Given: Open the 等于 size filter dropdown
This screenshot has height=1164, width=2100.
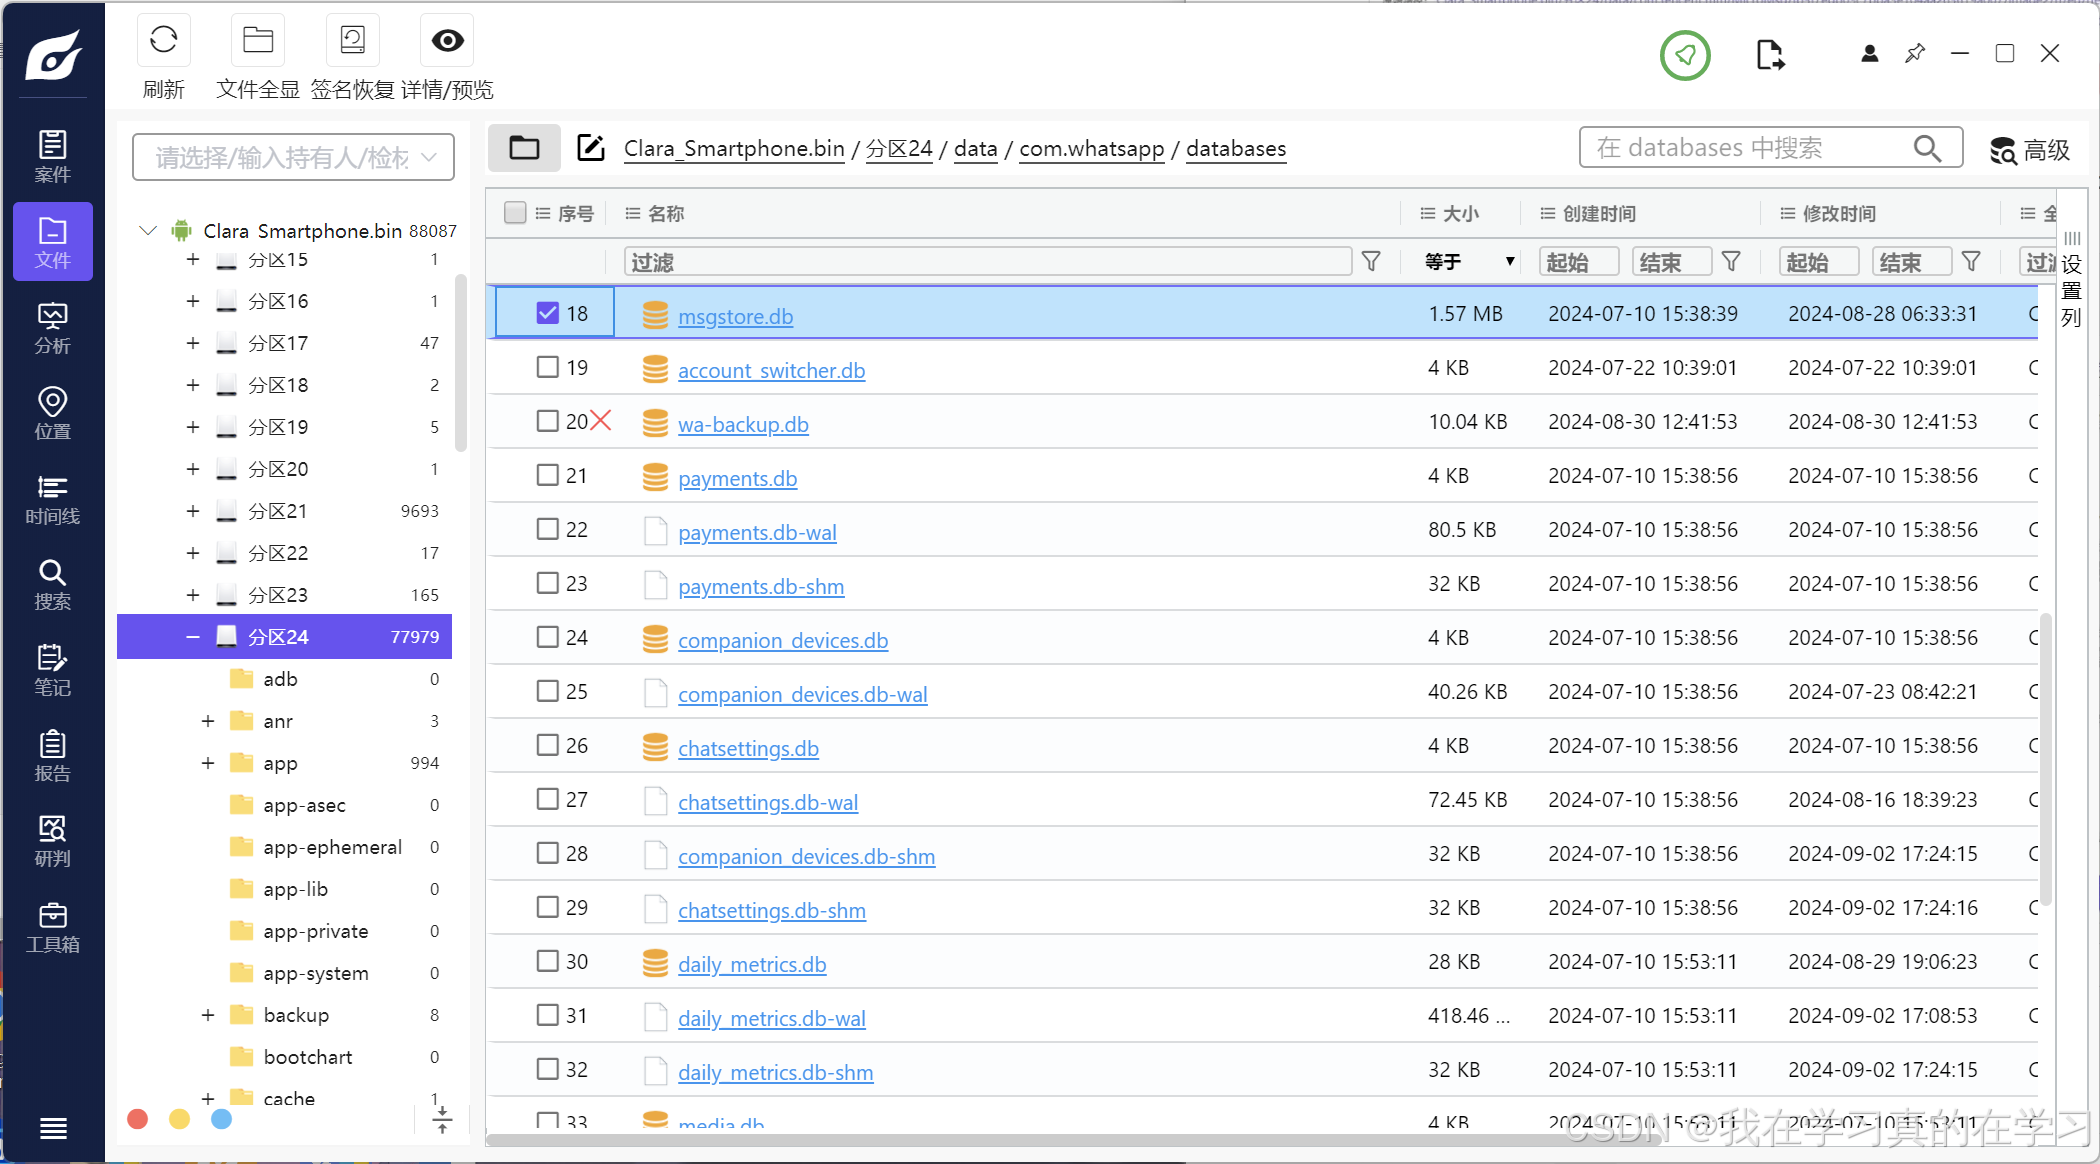Looking at the screenshot, I should (x=1469, y=262).
